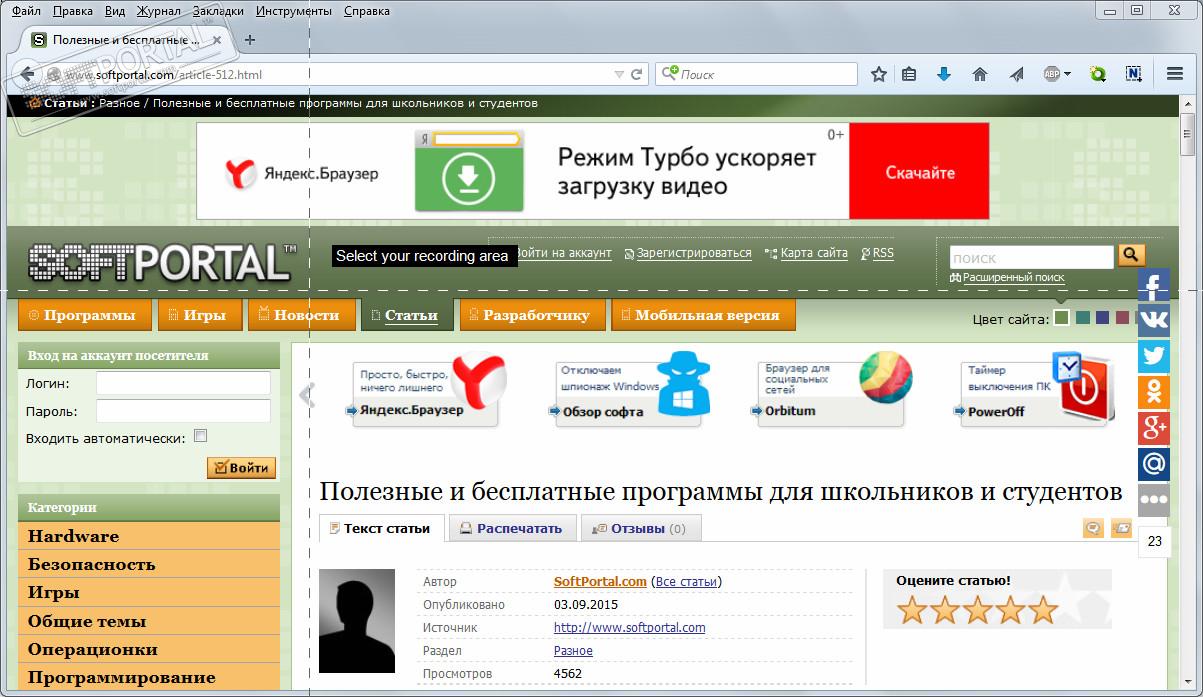The image size is (1203, 697).
Task: Open the Adblock Plus dropdown arrow
Action: [1067, 74]
